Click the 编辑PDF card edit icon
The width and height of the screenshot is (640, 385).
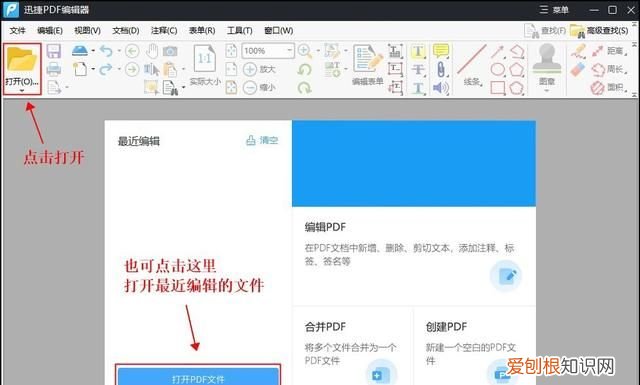click(506, 276)
